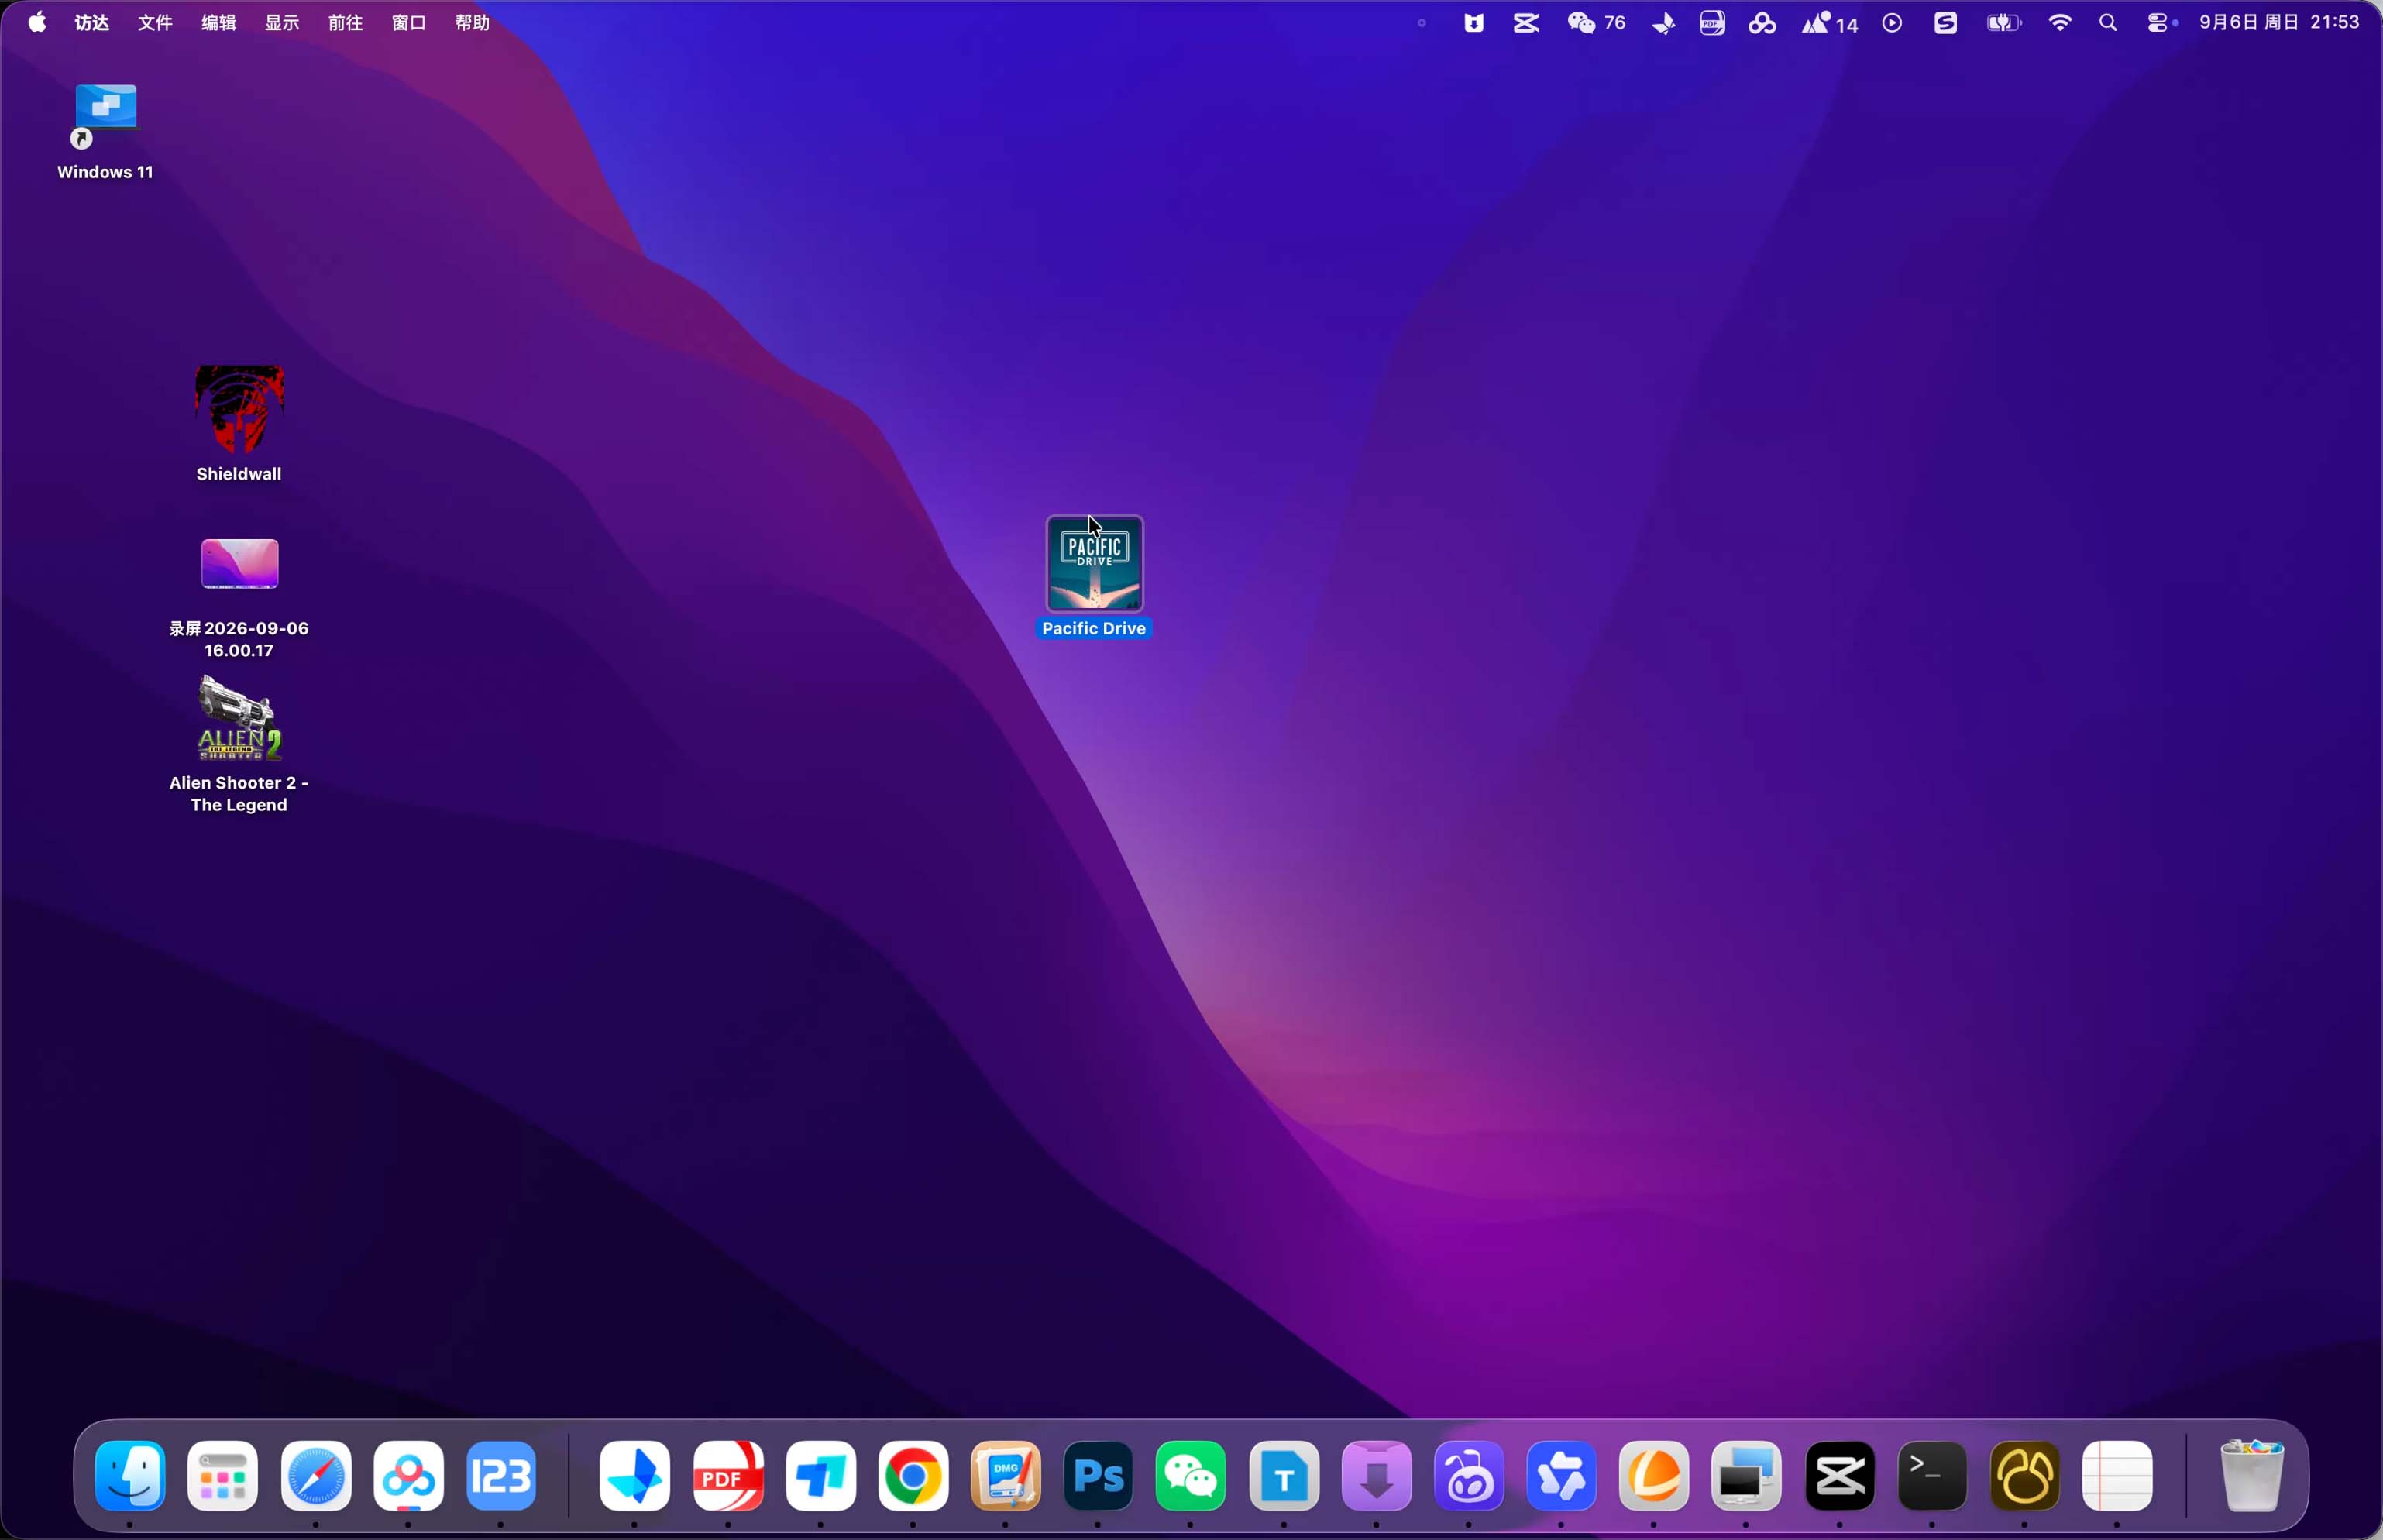This screenshot has width=2383, height=1540.
Task: Open the blue bird app icon in Dock
Action: pyautogui.click(x=635, y=1476)
